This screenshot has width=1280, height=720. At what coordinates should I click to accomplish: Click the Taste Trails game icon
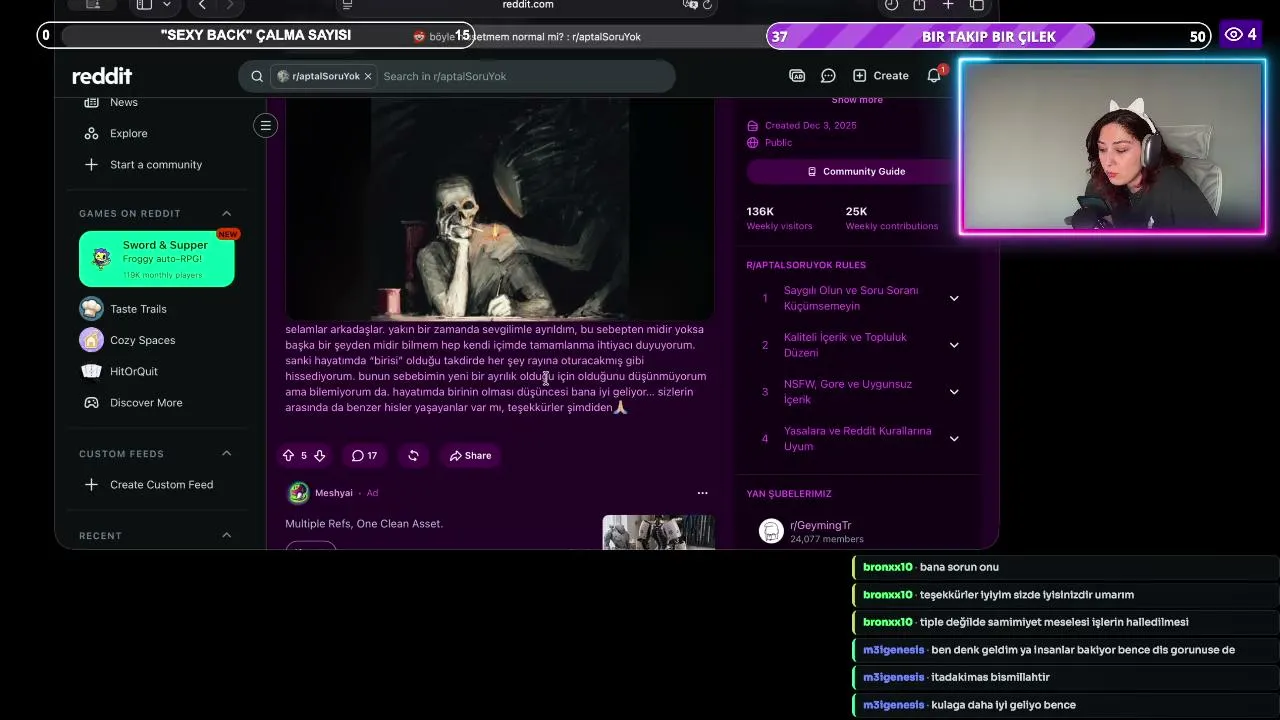click(x=91, y=309)
